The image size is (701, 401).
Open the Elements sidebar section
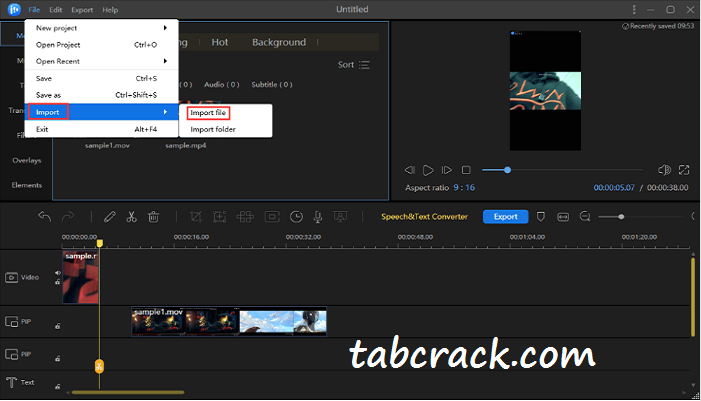coord(27,185)
